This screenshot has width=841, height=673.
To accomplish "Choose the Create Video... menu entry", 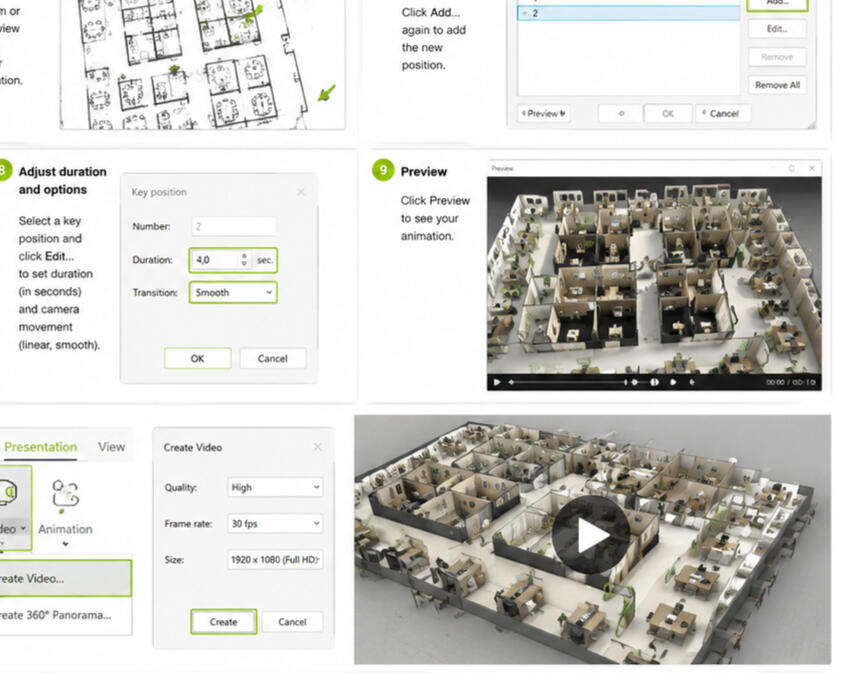I will (x=65, y=578).
